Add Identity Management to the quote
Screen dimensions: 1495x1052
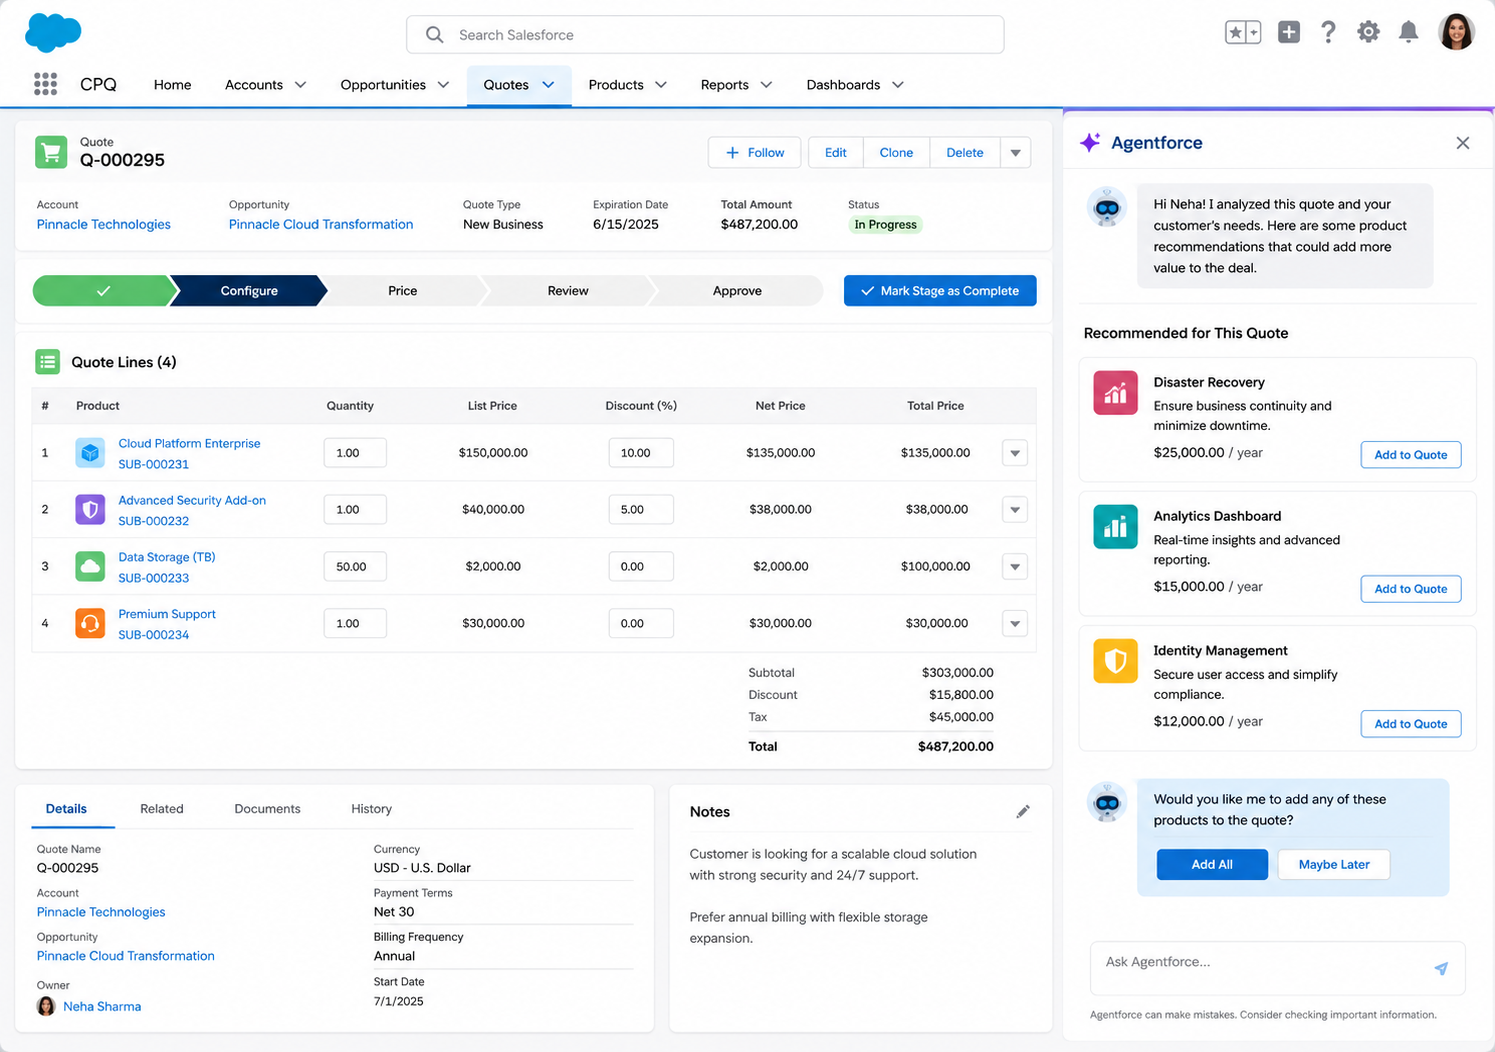1411,724
